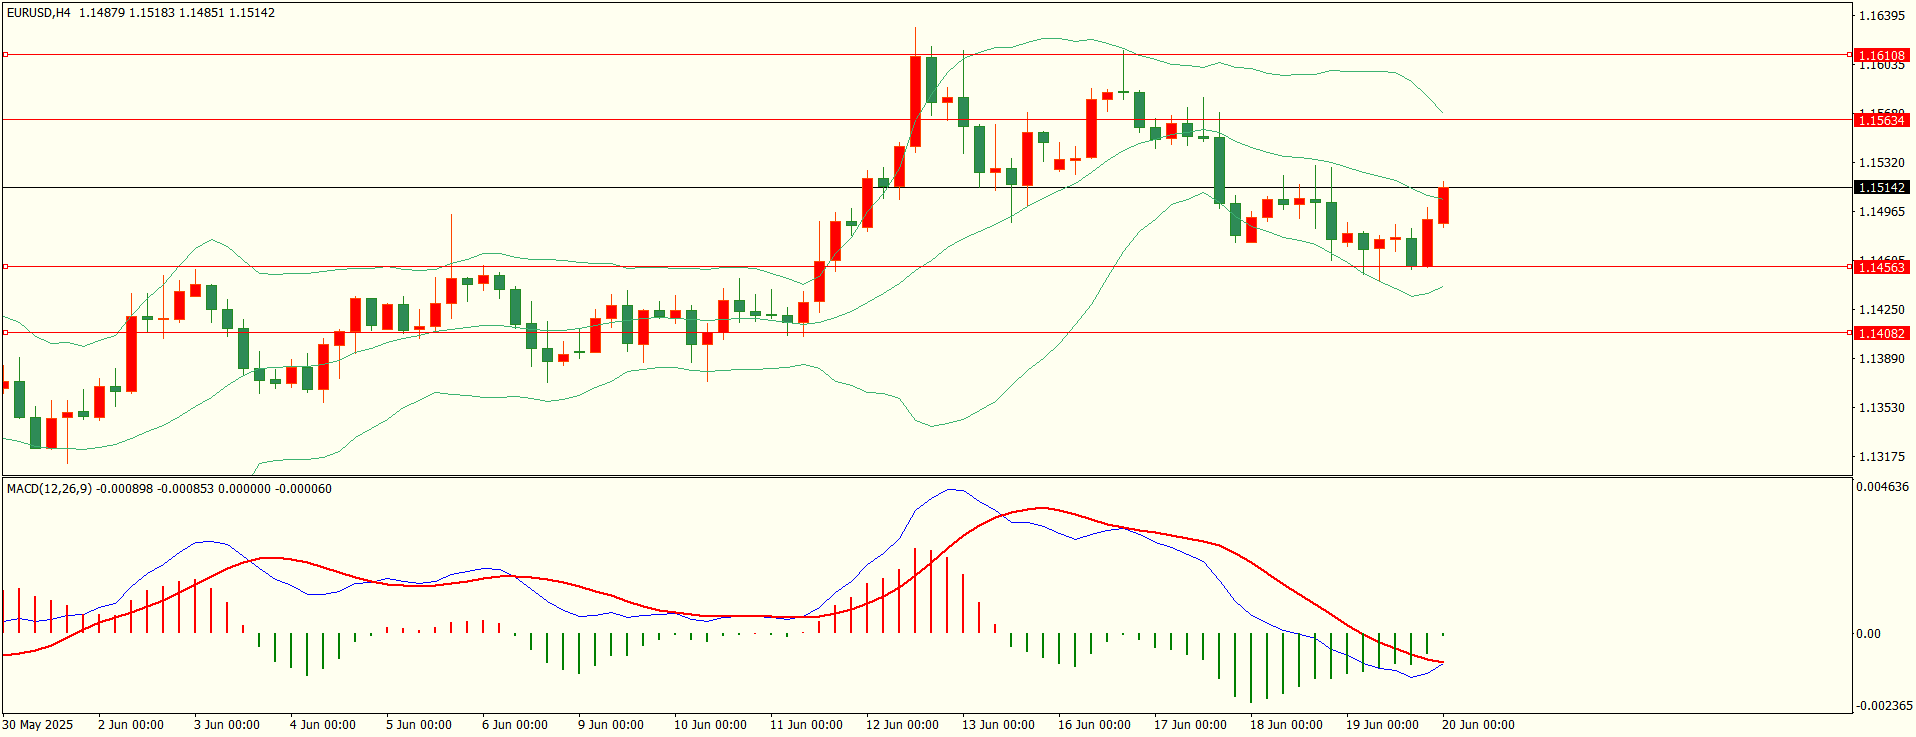Screen dimensions: 1916x737
Task: Click the 3 Jun 00:00 time label
Action: pyautogui.click(x=227, y=725)
